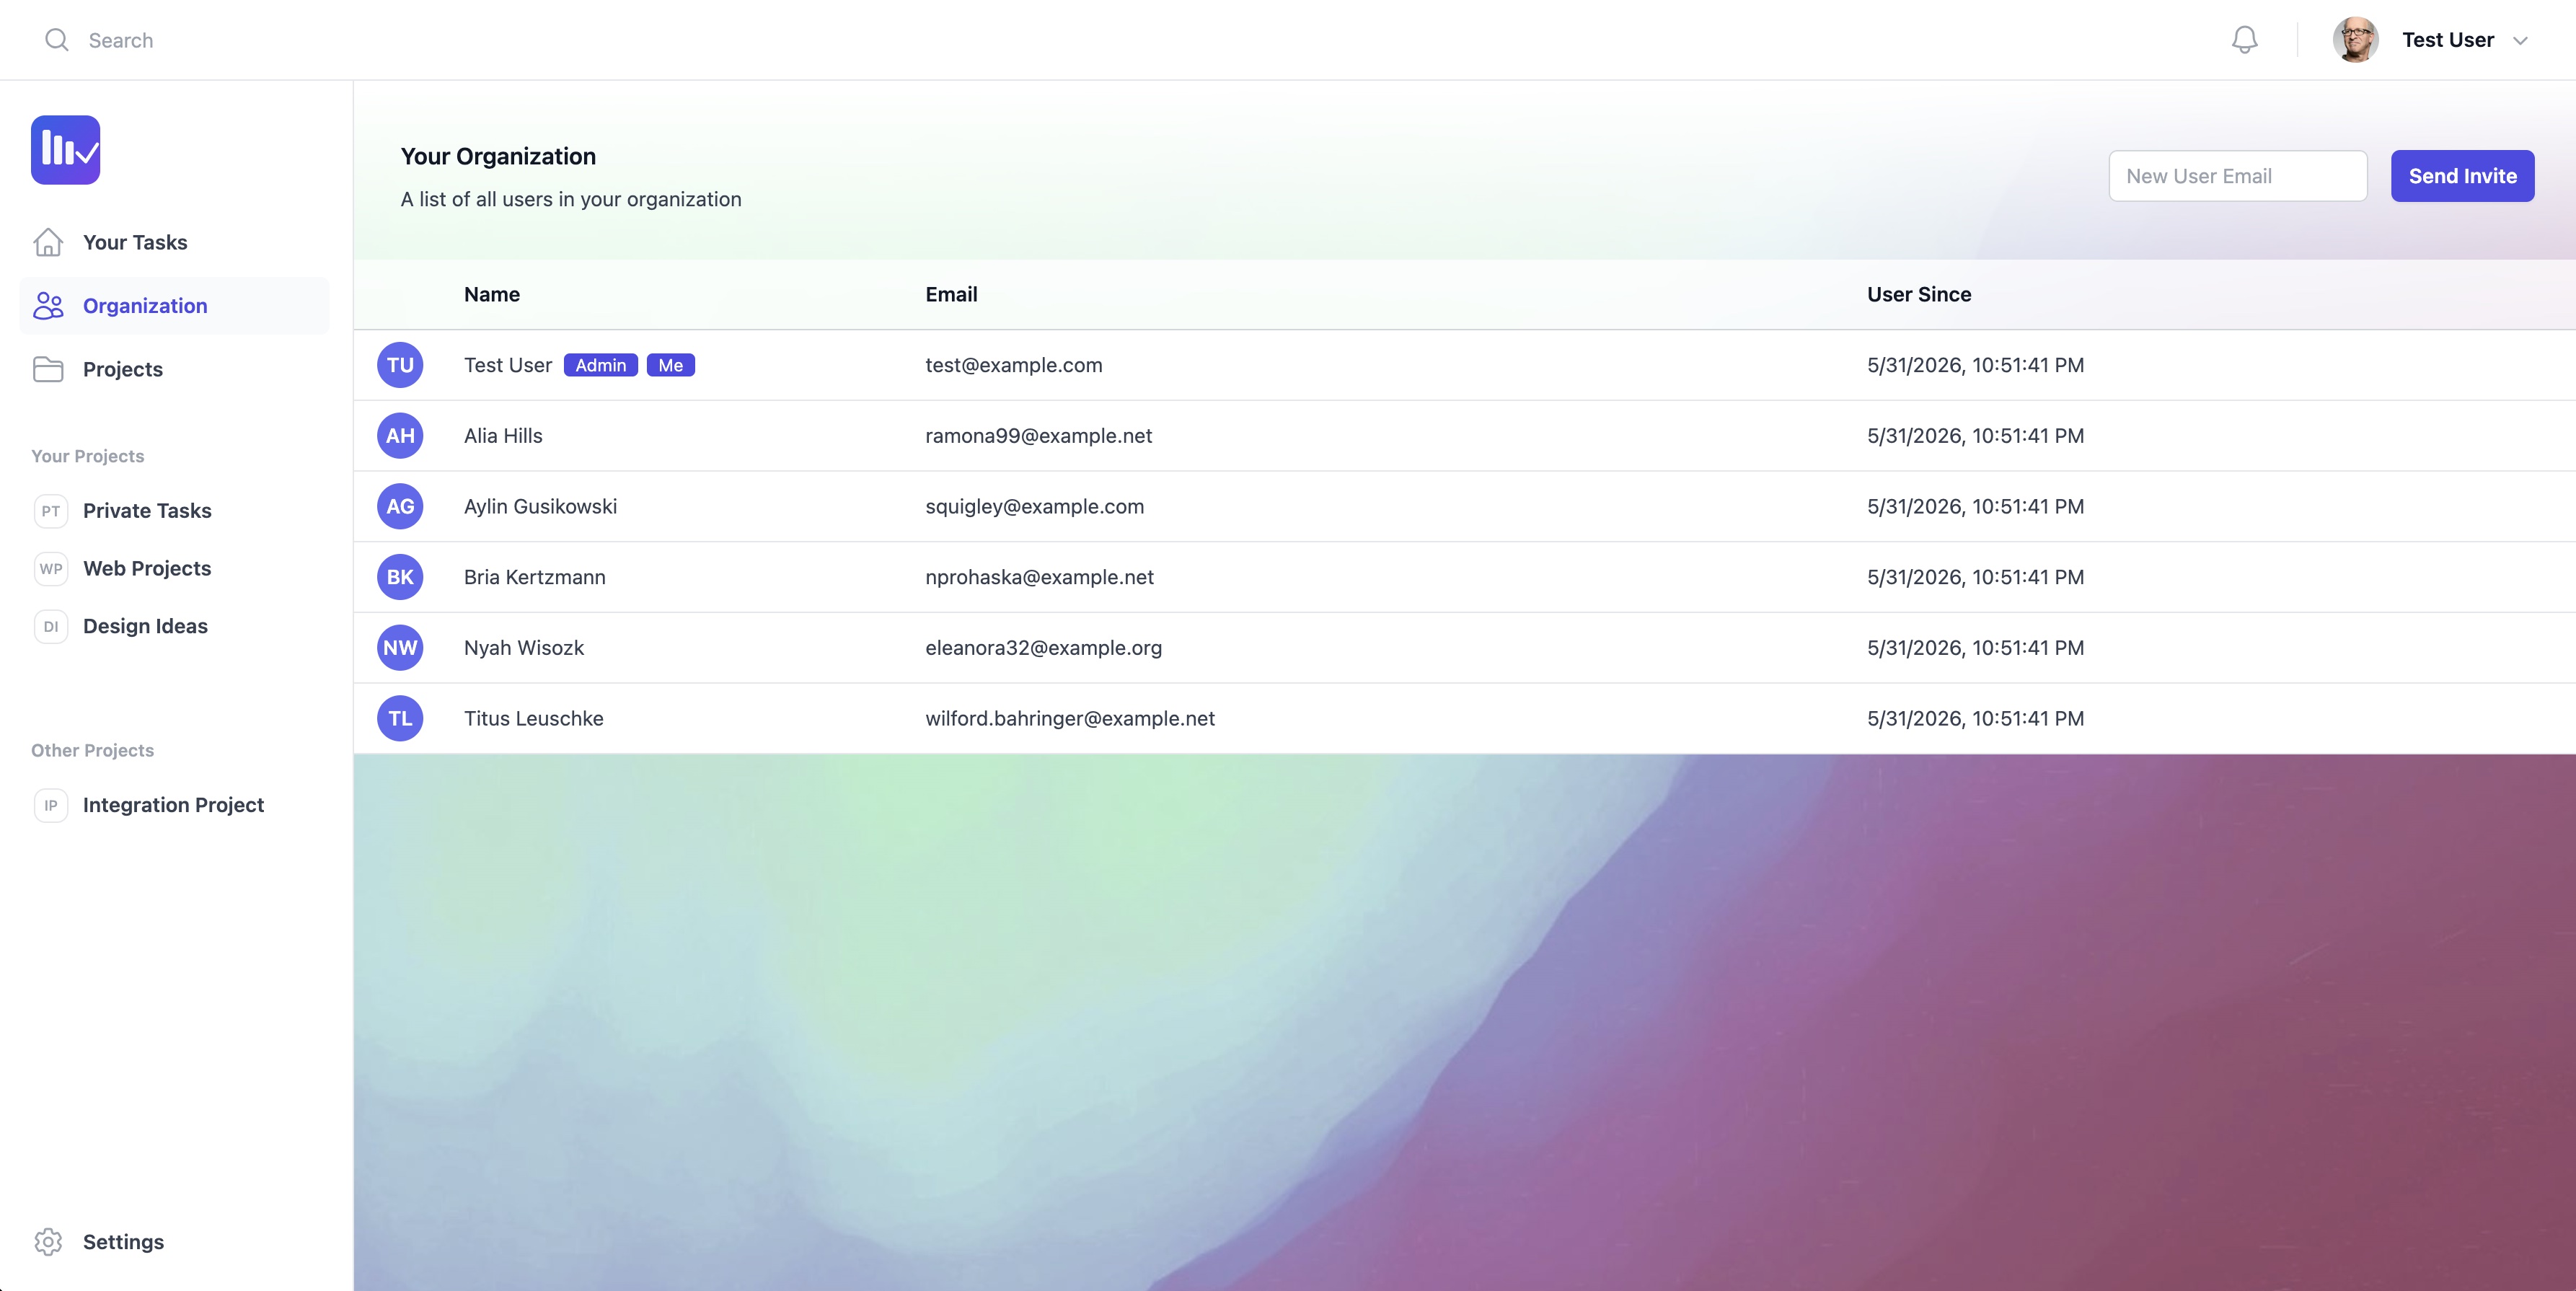Screen dimensions: 2576x1291
Task: Click the User Since date for Alia Hills
Action: pyautogui.click(x=1975, y=436)
